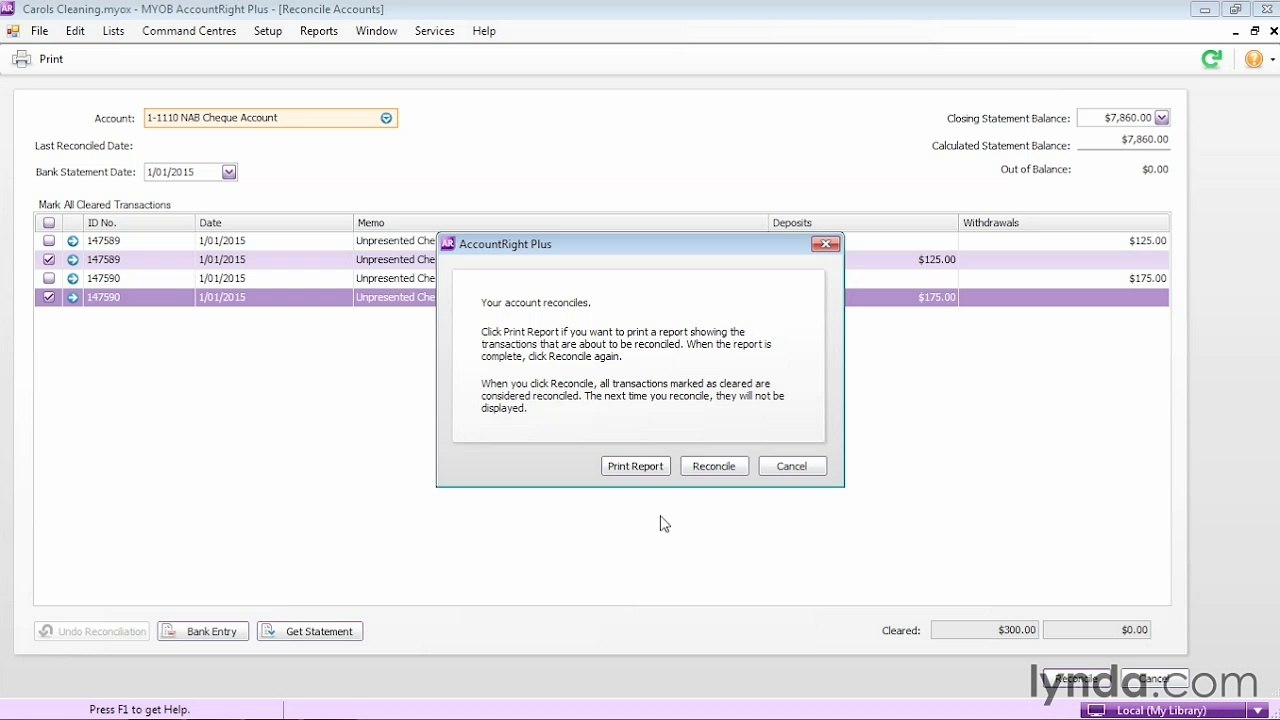Open the Closing Statement Balance calculator dropdown
This screenshot has width=1280, height=720.
[x=1162, y=118]
